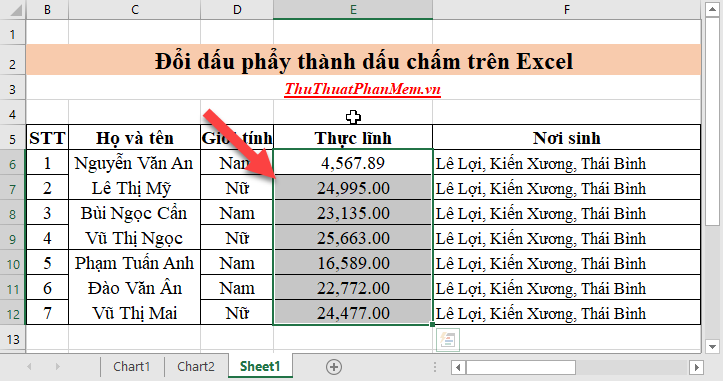The height and width of the screenshot is (381, 723).
Task: Switch to the Chart2 sheet tab
Action: point(196,367)
